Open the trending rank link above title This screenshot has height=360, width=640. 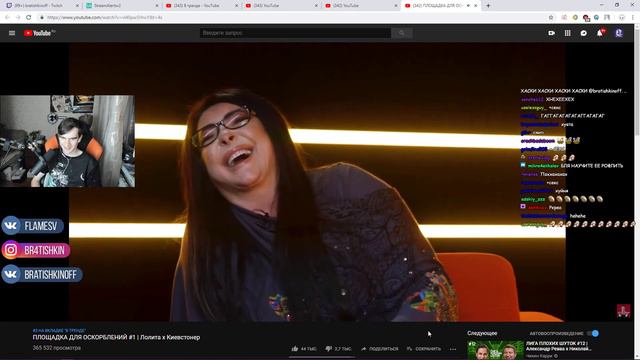pyautogui.click(x=59, y=330)
